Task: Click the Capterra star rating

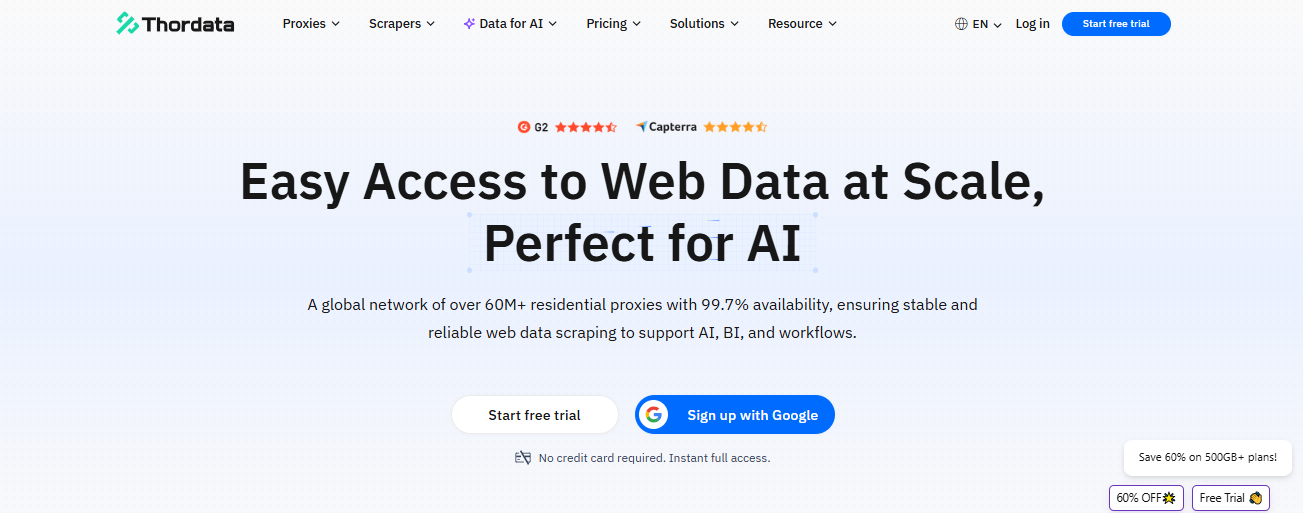Action: (x=735, y=127)
